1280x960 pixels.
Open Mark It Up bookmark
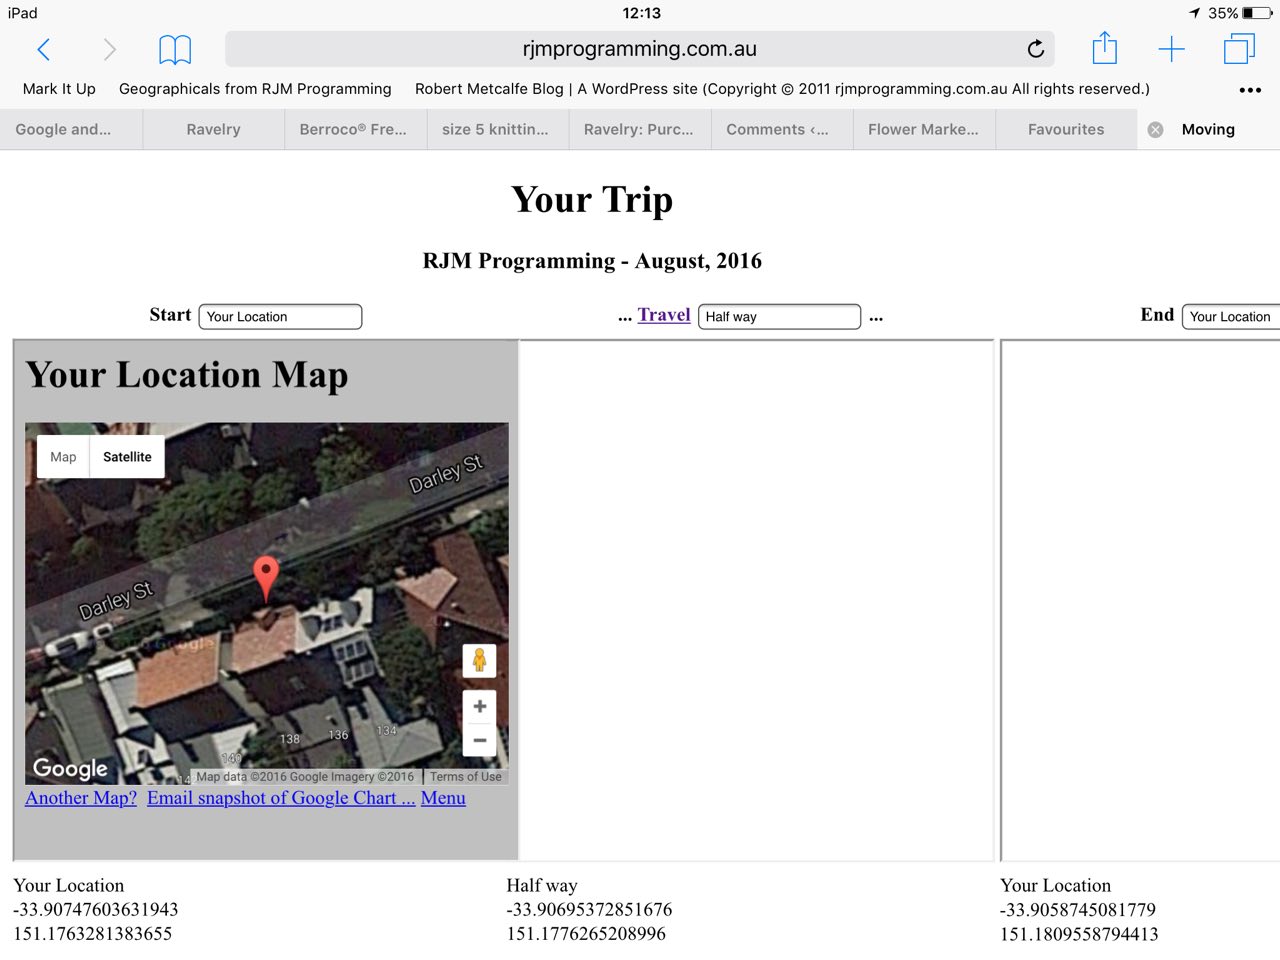tap(59, 89)
